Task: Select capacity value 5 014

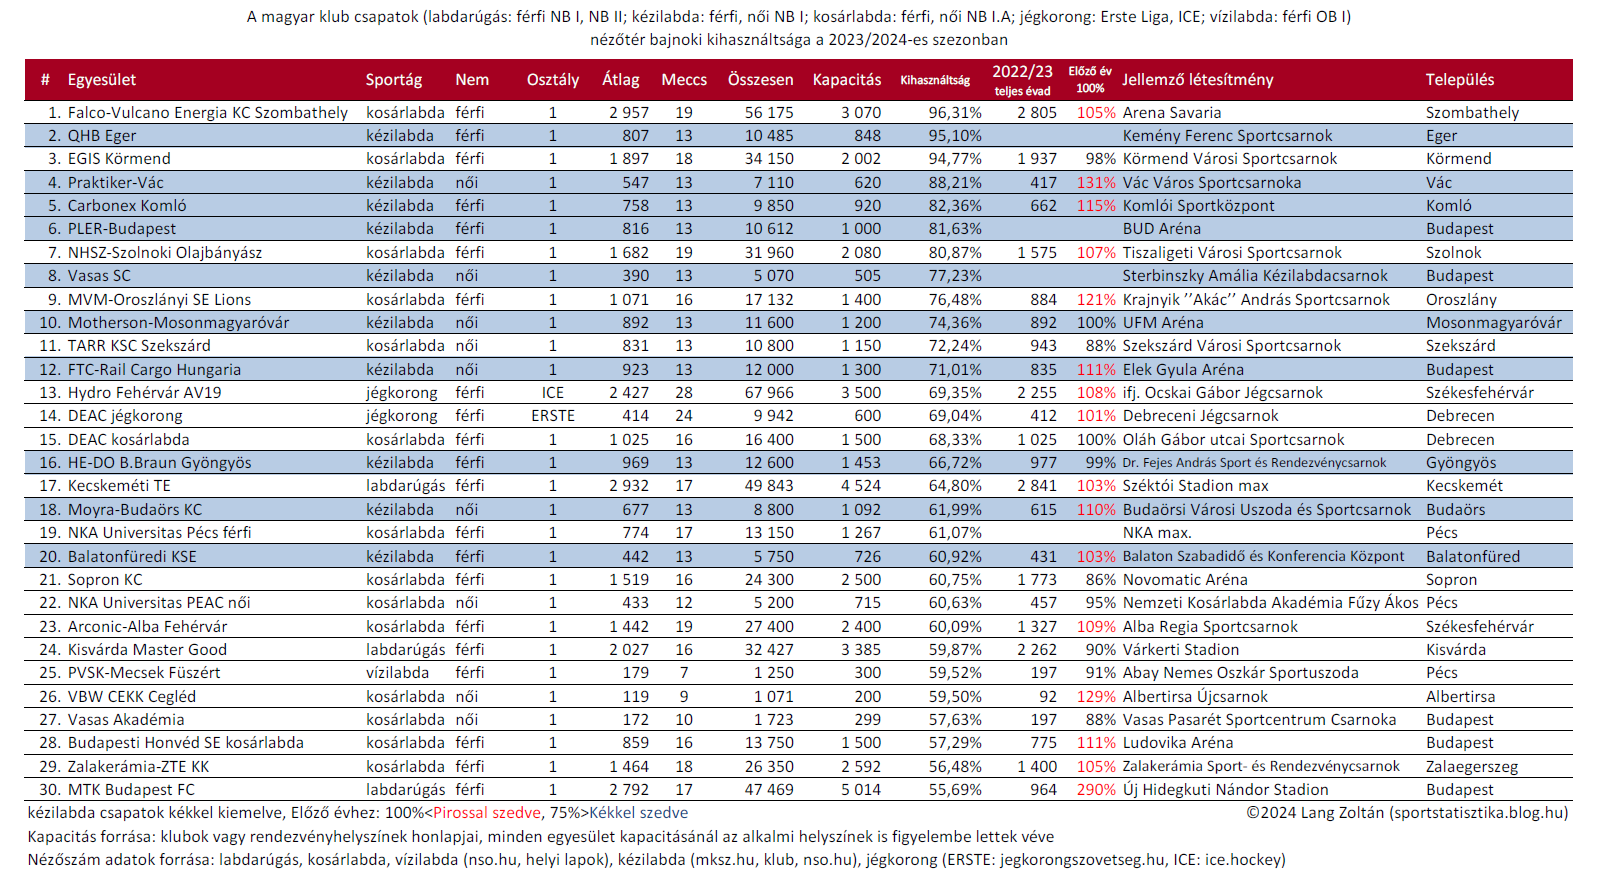Action: coord(861,790)
